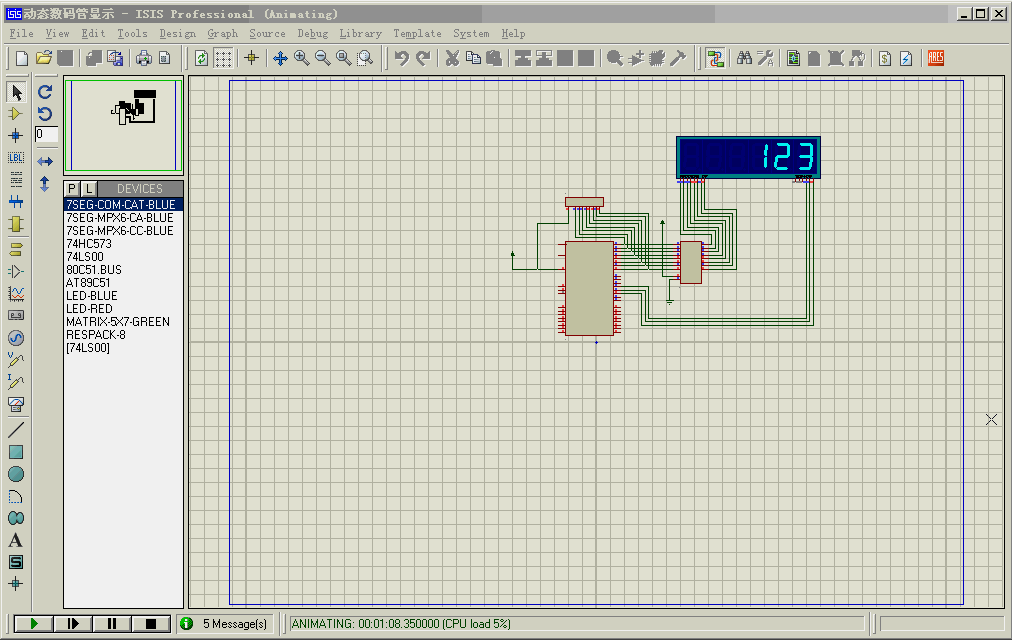Select the Device Pins tool
This screenshot has height=640, width=1012.
pos(16,272)
